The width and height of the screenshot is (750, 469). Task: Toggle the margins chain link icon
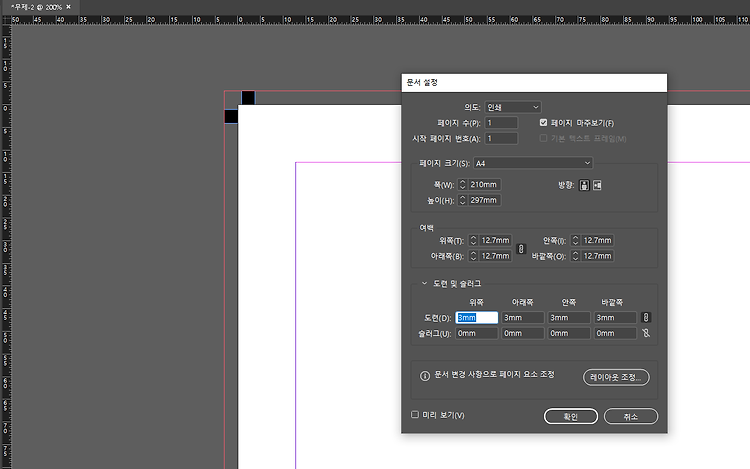[x=521, y=249]
